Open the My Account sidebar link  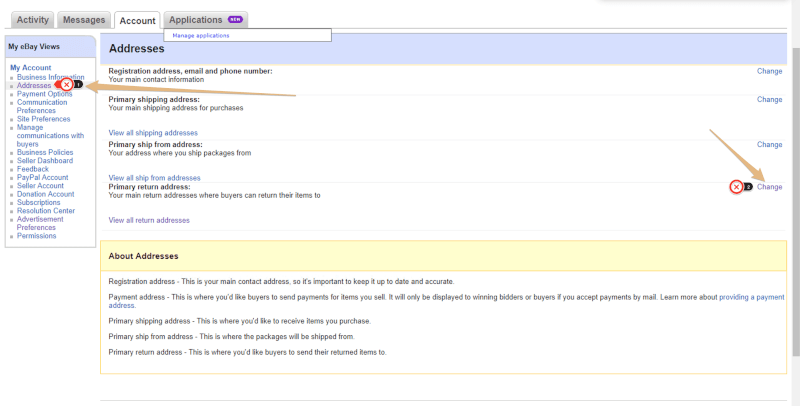tap(31, 67)
